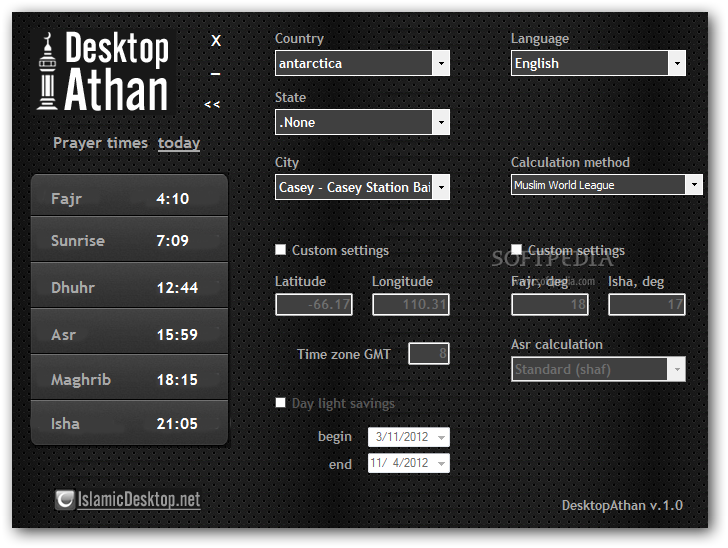
Task: Open the Asr calculation Standard (shaf) dropdown
Action: point(598,369)
